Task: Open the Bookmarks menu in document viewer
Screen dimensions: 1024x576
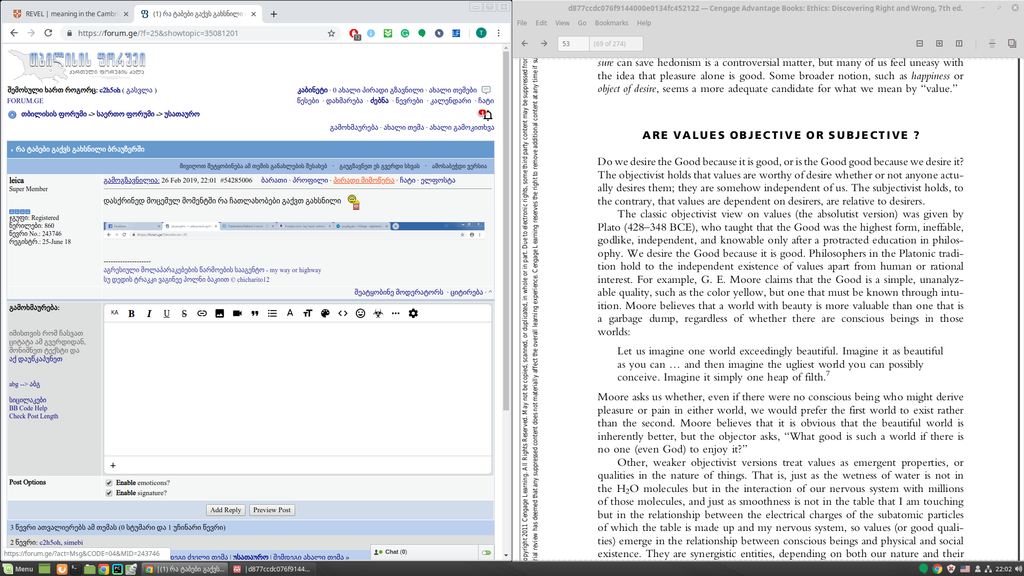Action: [x=611, y=23]
